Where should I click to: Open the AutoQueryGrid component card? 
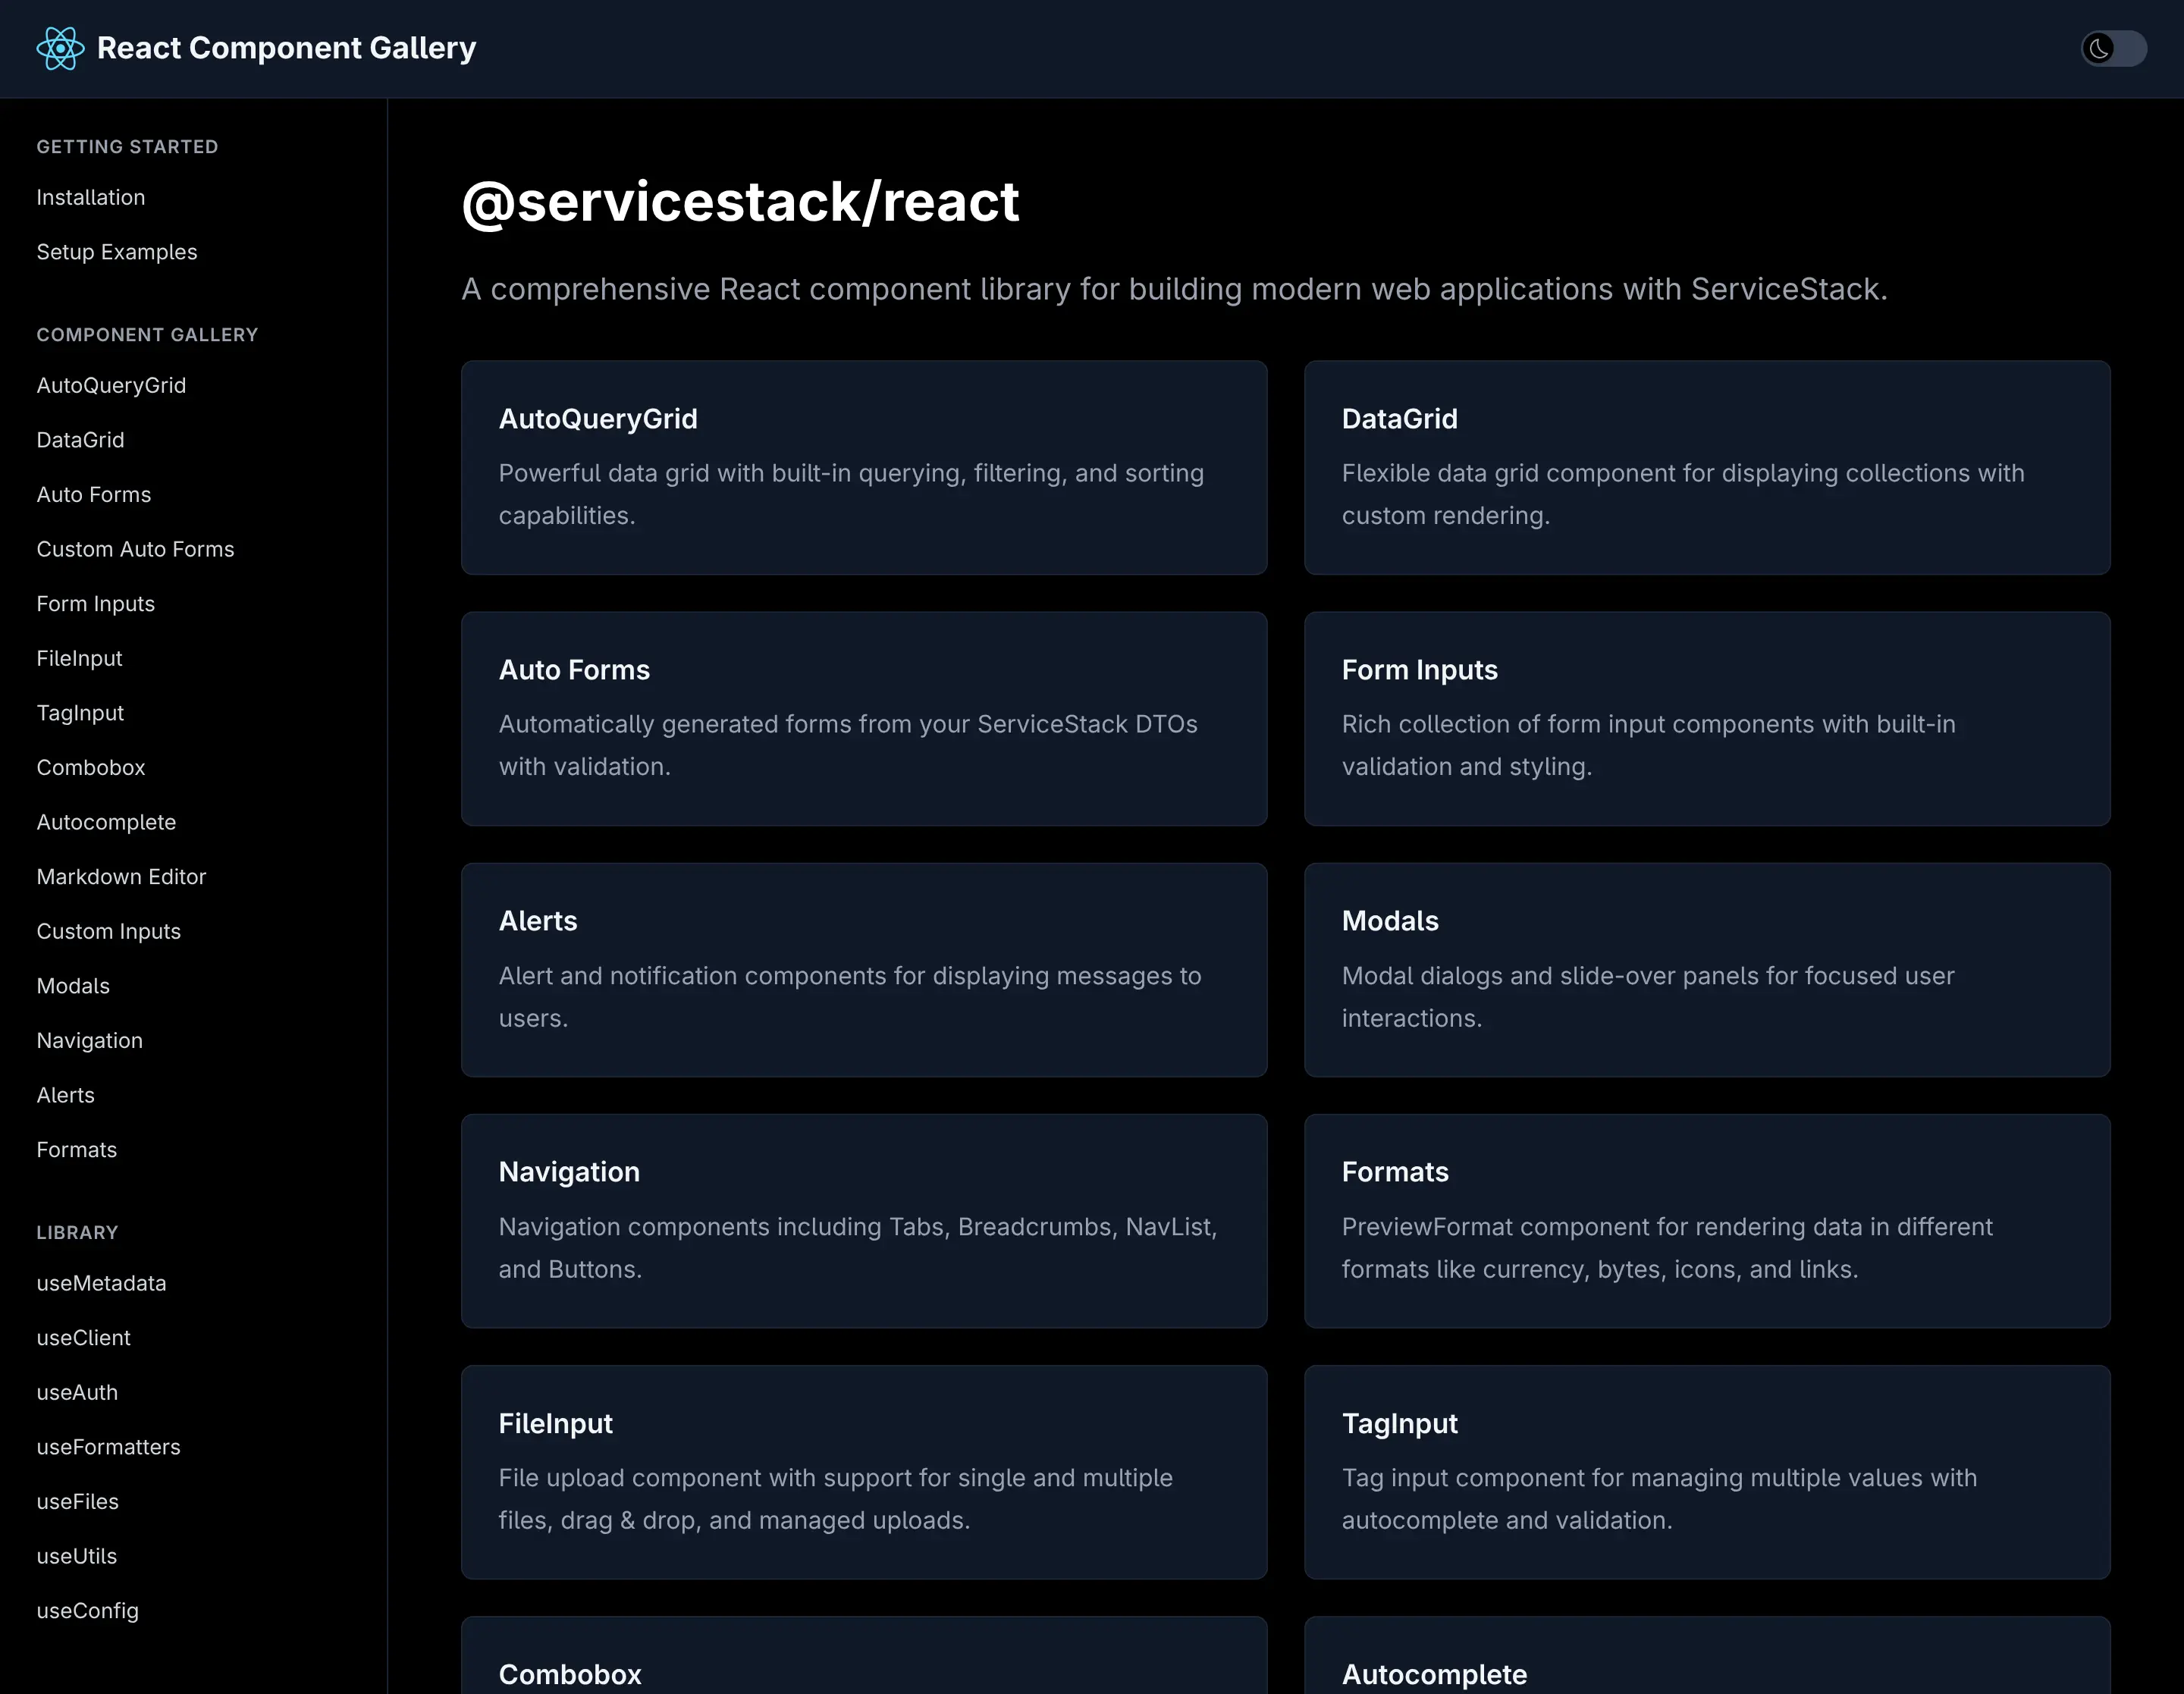tap(864, 468)
